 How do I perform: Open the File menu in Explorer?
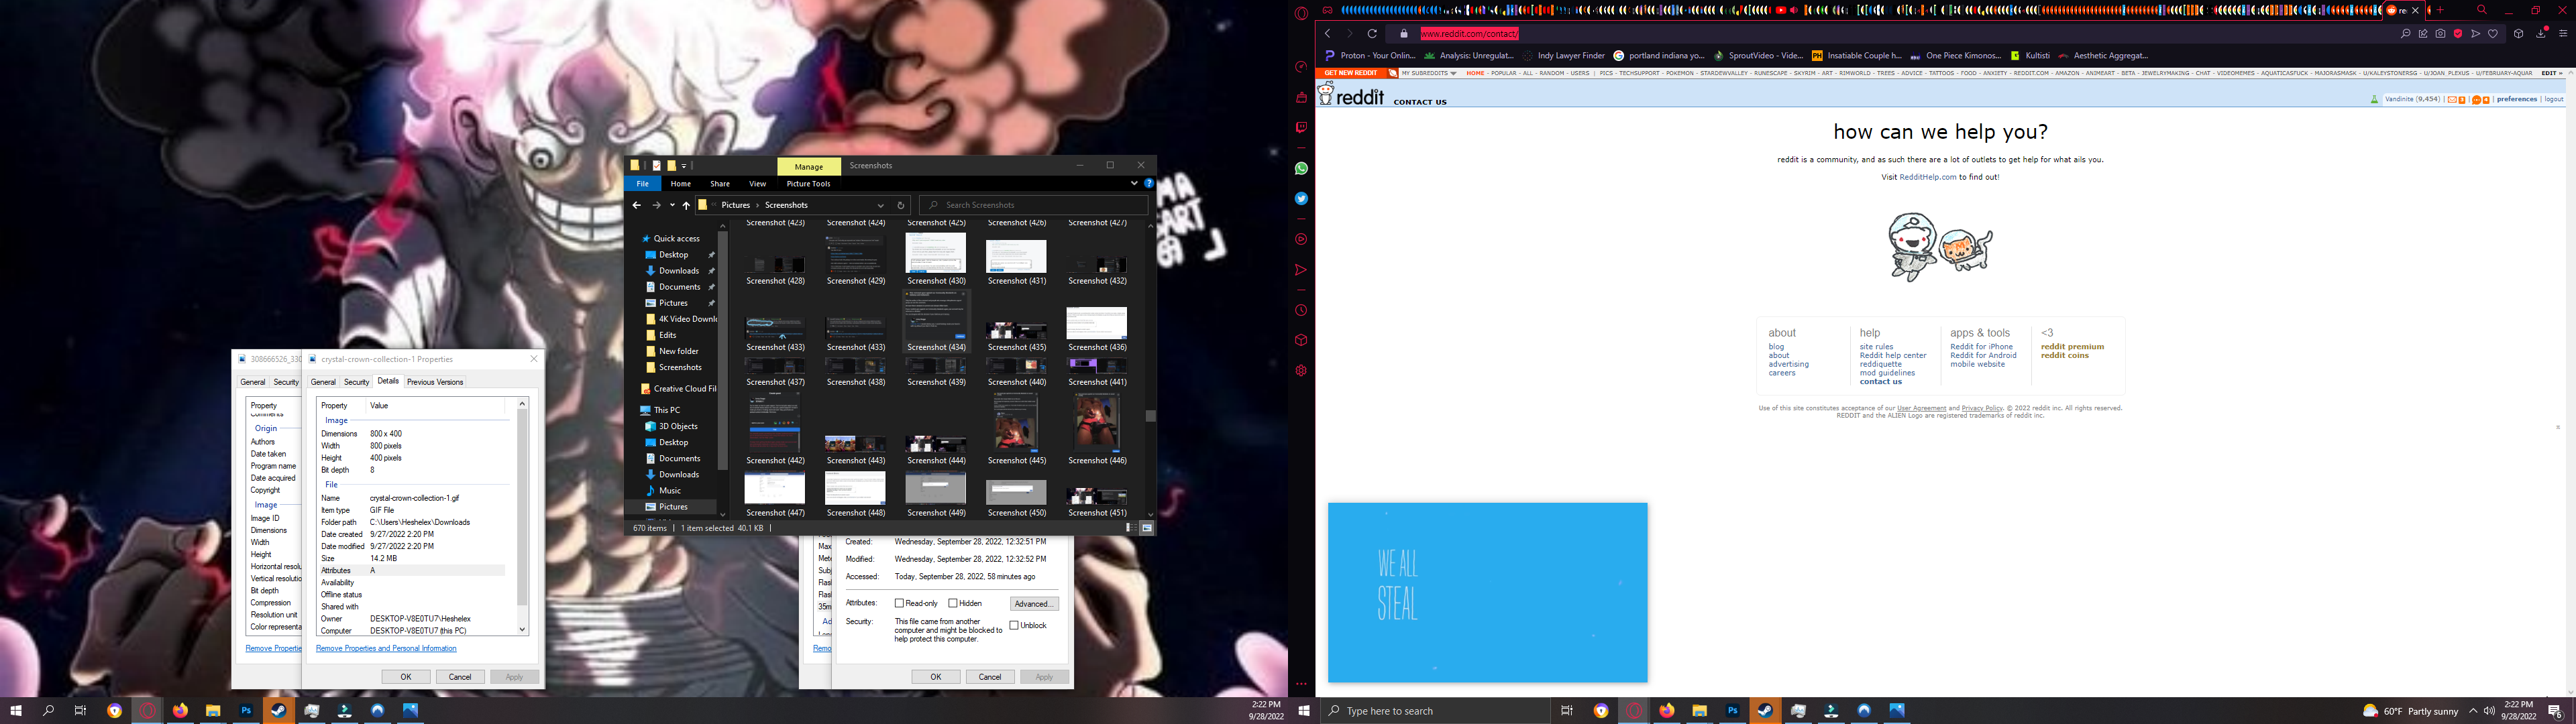pos(643,184)
